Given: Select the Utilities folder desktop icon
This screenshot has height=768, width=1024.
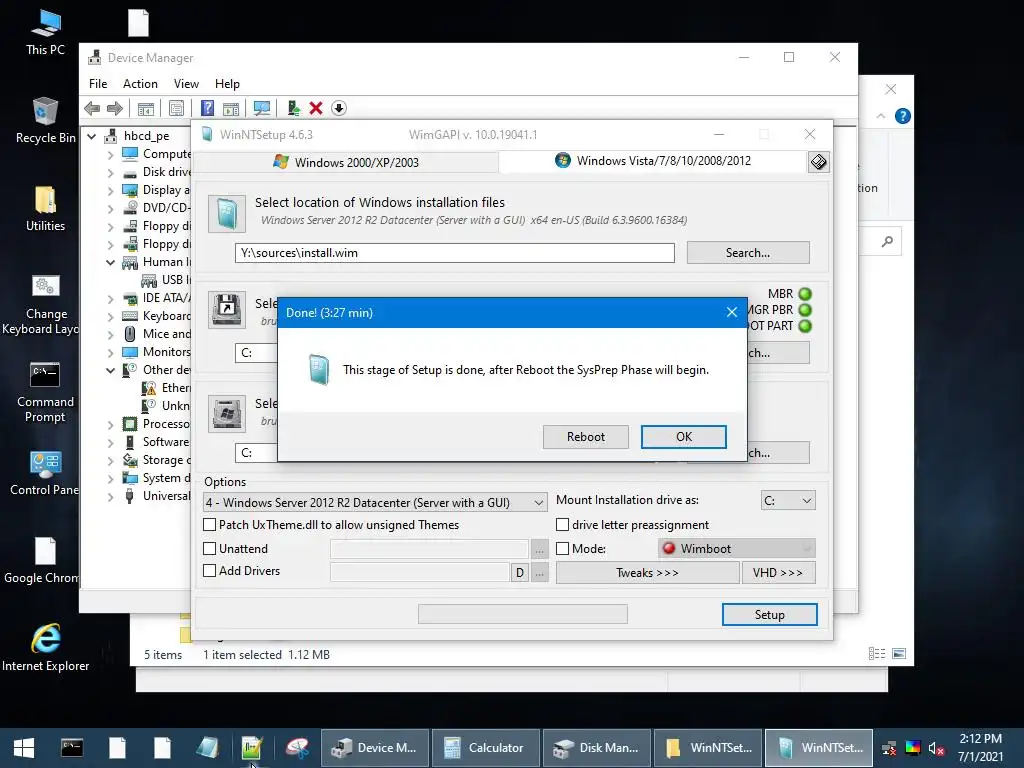Looking at the screenshot, I should tap(45, 208).
